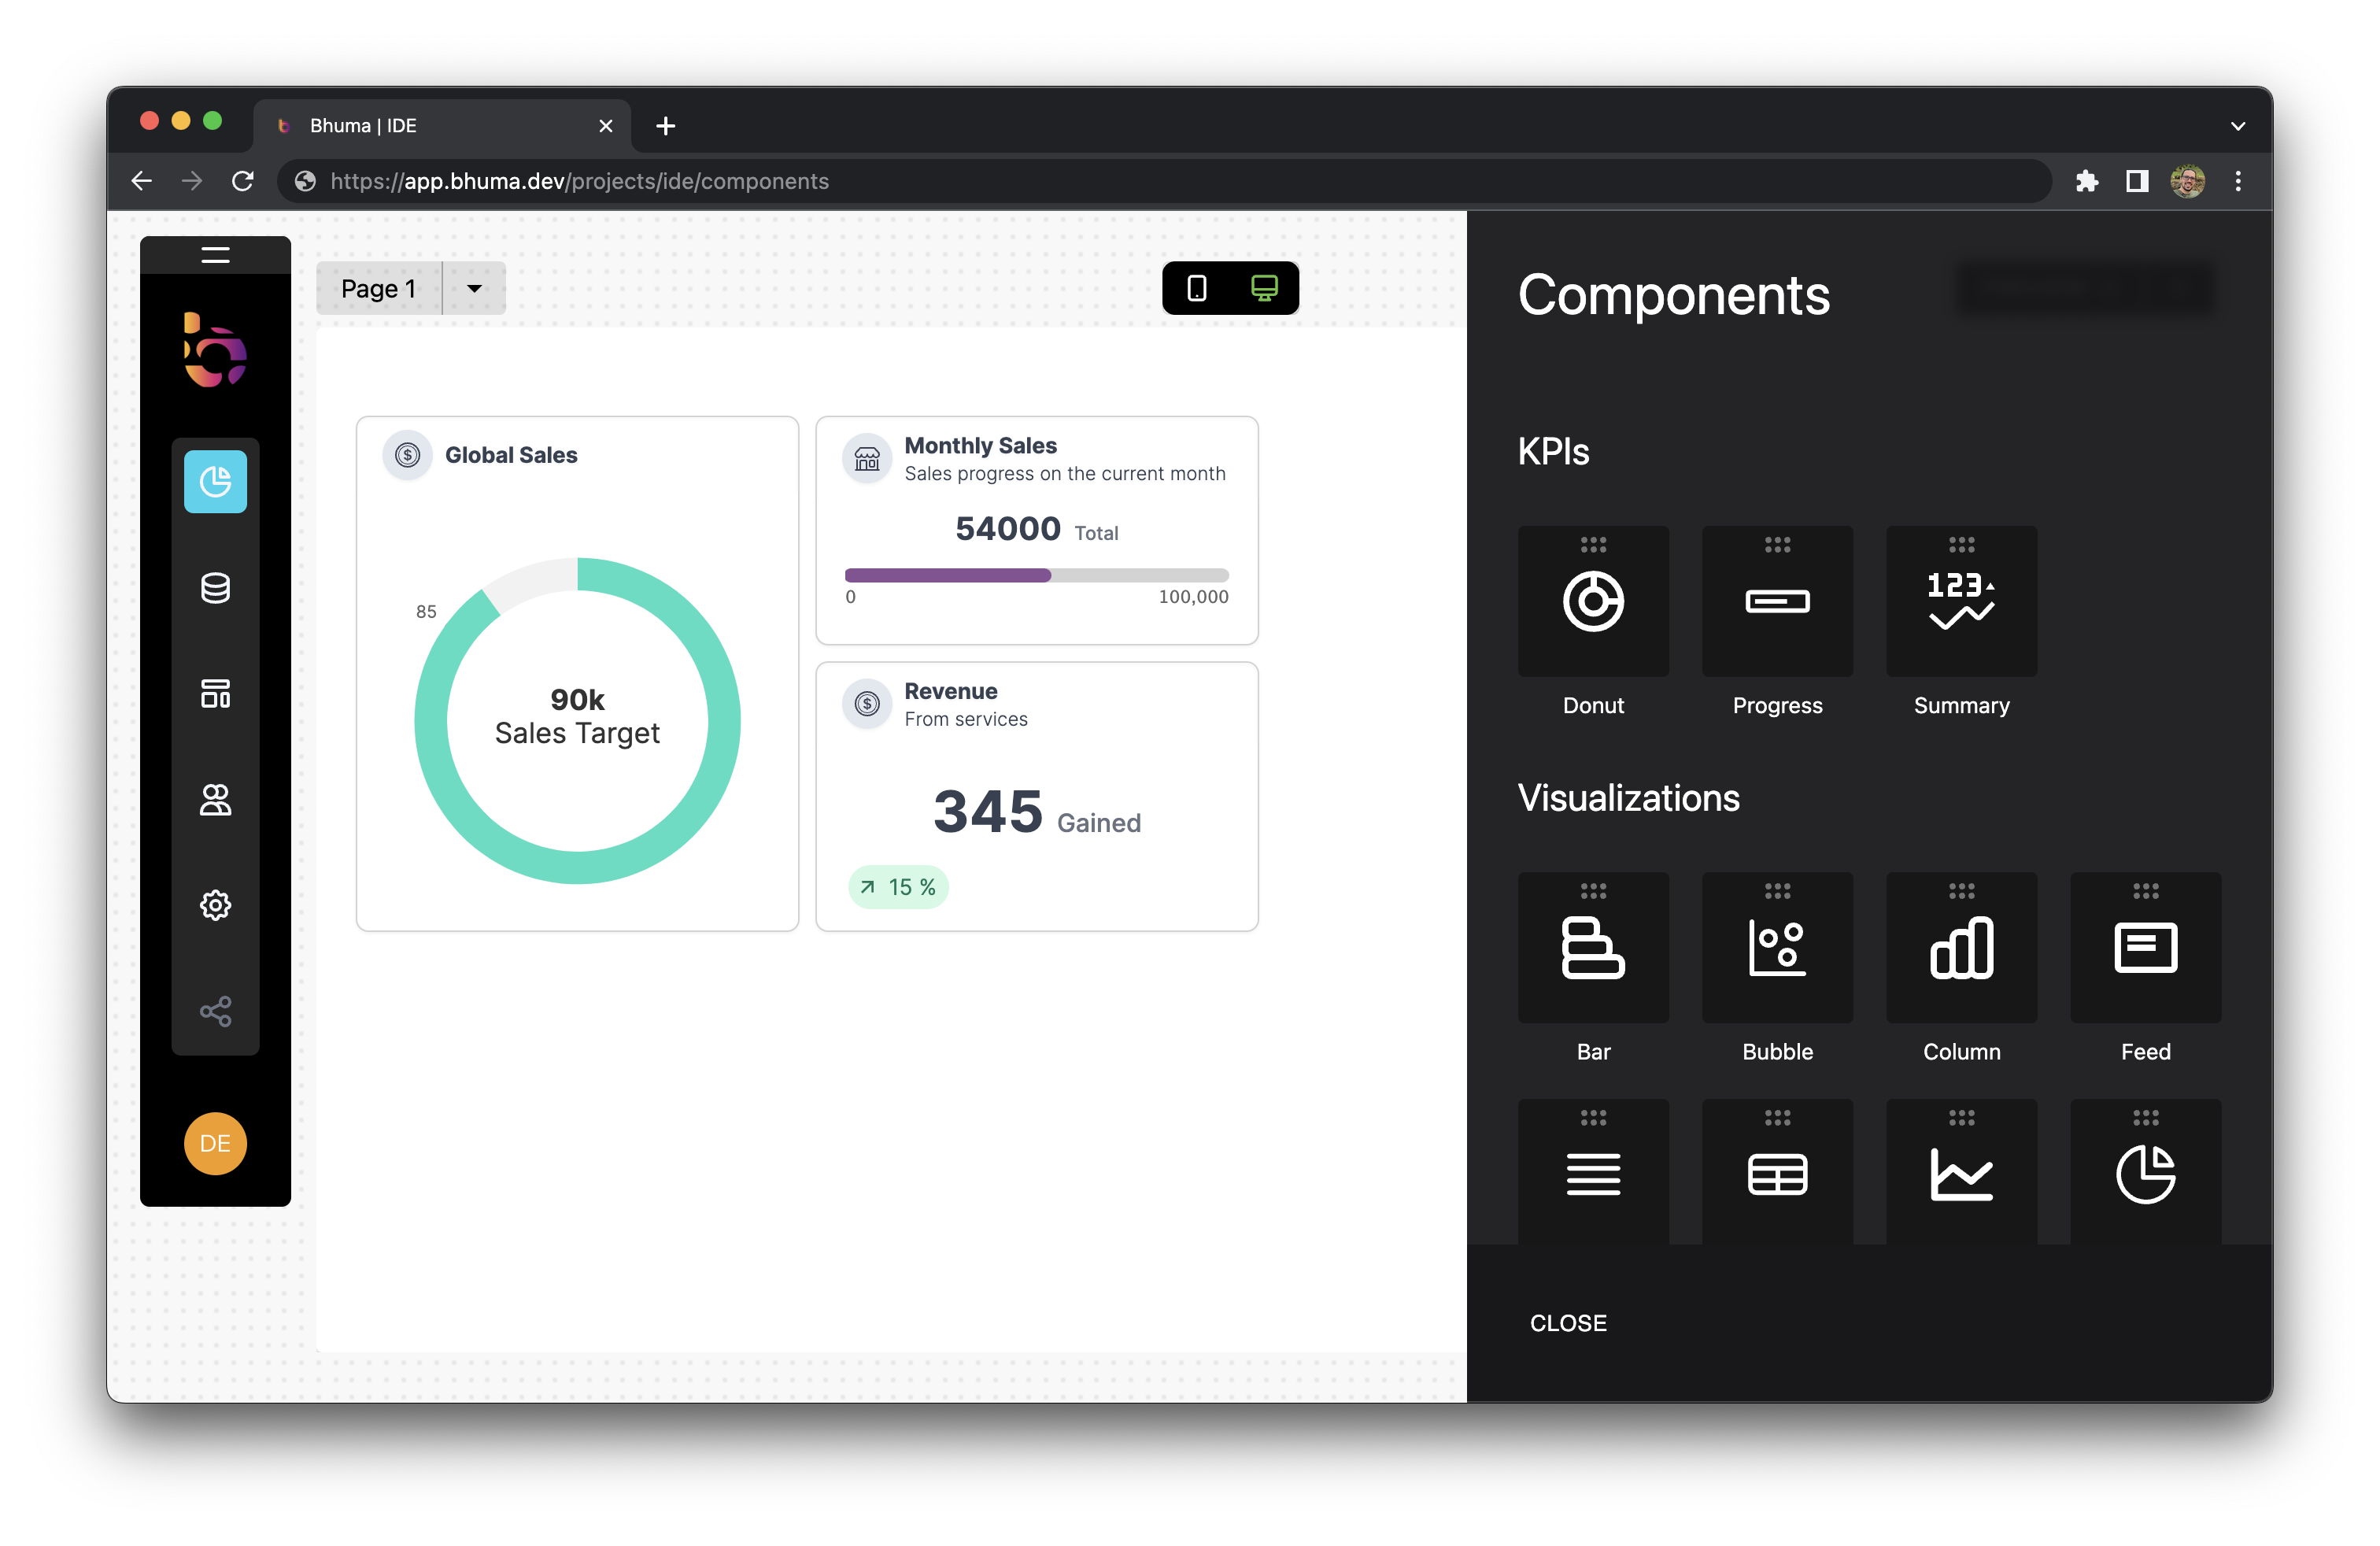Click the Page 1 tab label
The image size is (2380, 1546).
[378, 288]
